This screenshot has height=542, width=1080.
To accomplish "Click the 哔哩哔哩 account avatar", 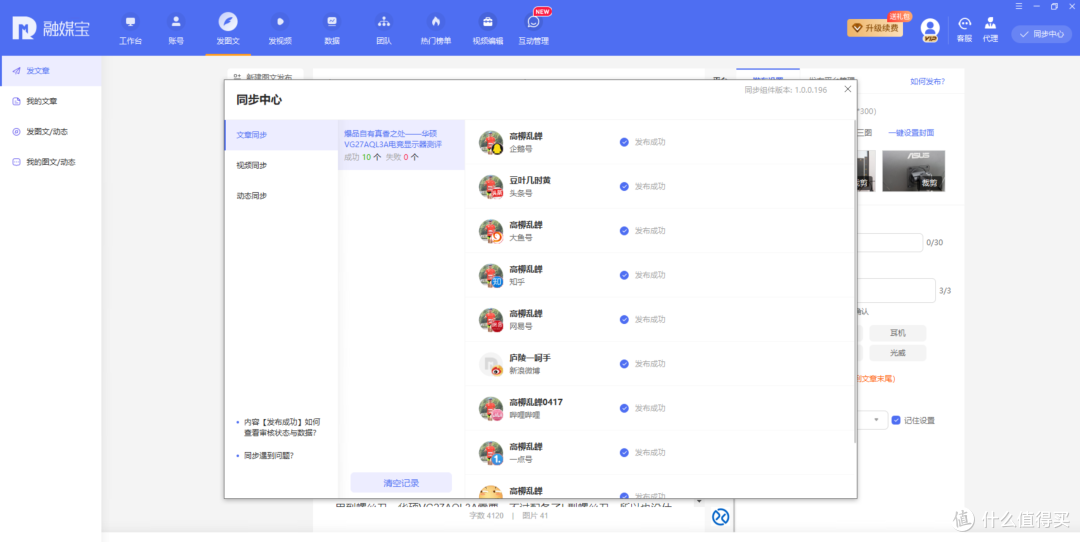I will pos(491,408).
